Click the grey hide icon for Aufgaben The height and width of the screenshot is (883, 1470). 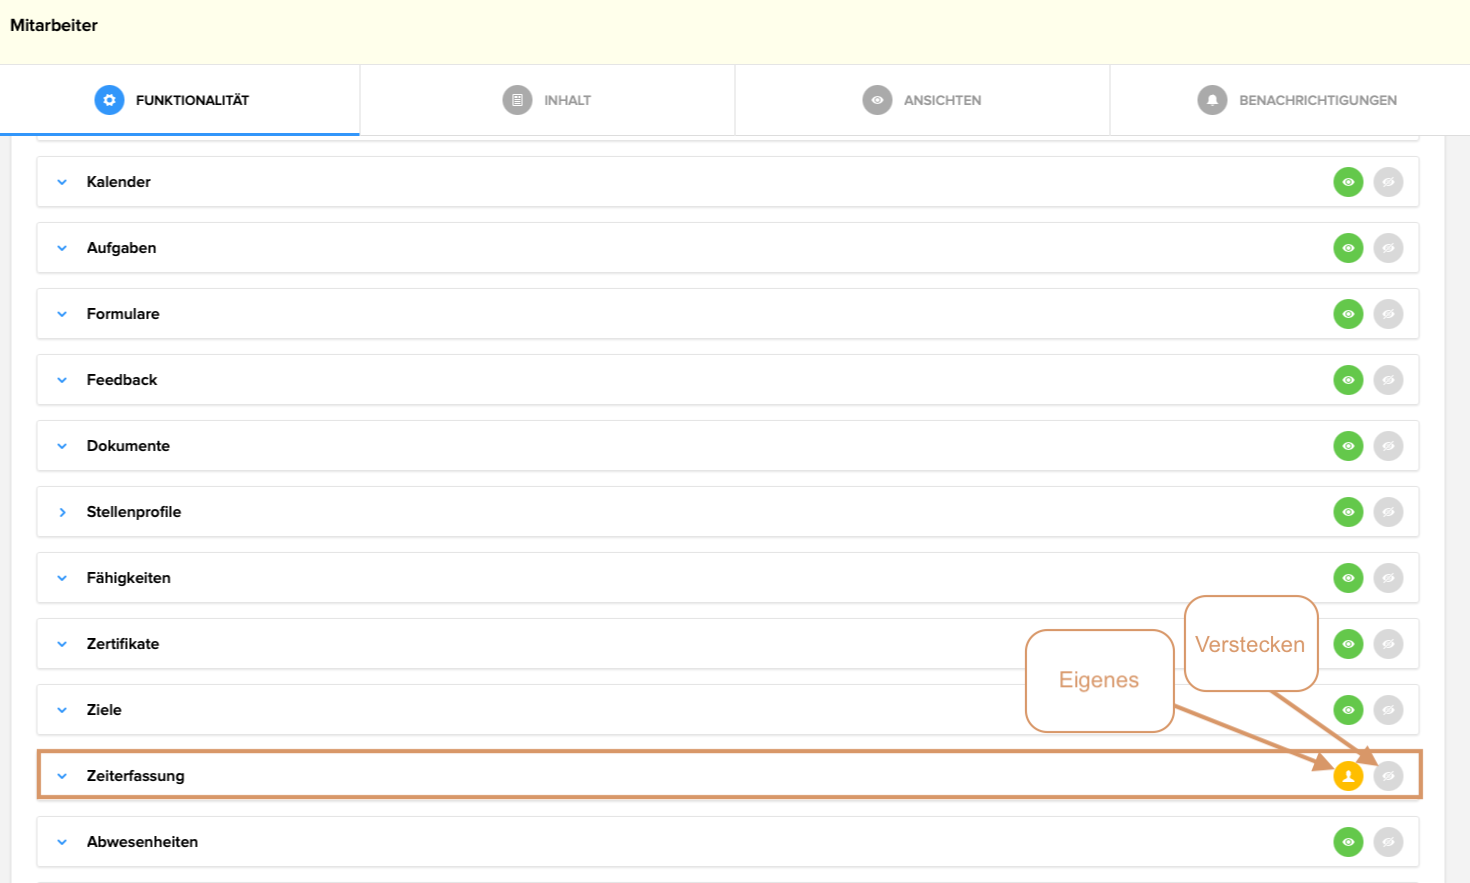[1388, 248]
